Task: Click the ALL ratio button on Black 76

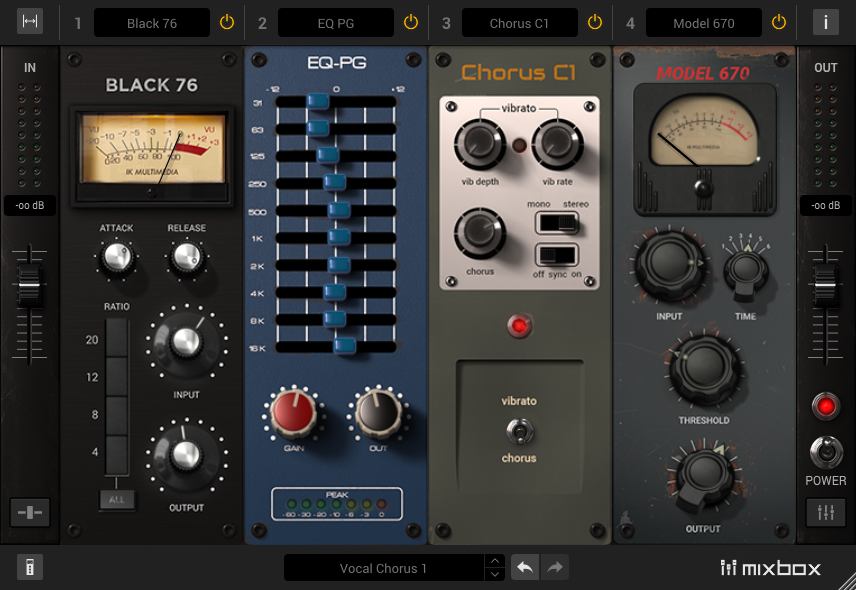Action: coord(116,499)
